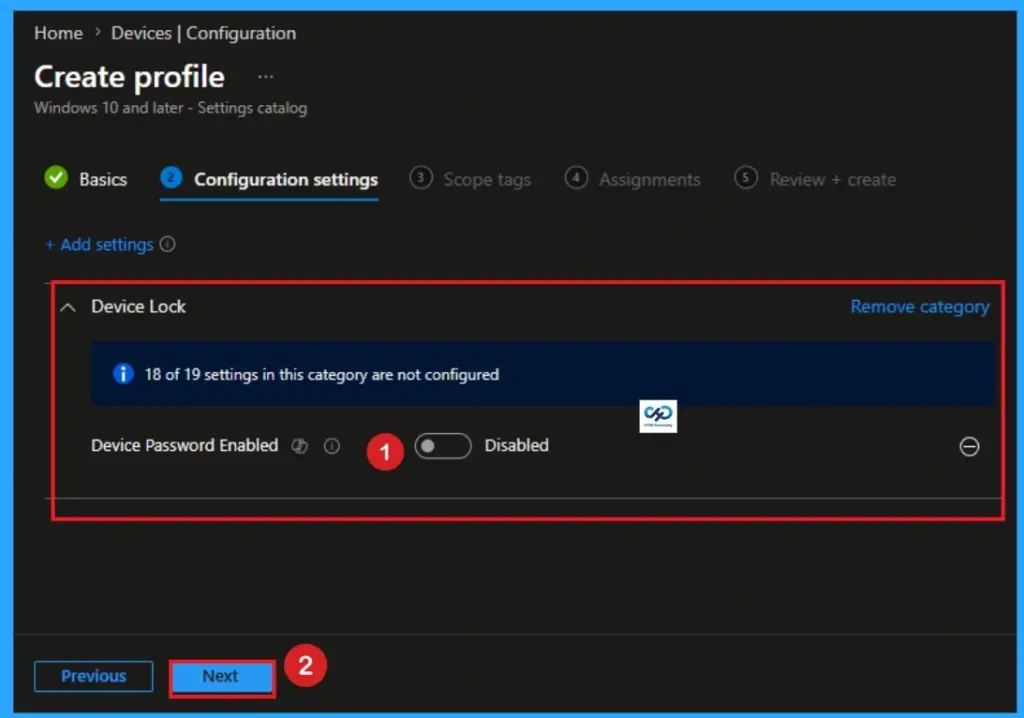This screenshot has width=1024, height=718.
Task: Click '18 of 19 settings' notice text
Action: click(322, 374)
